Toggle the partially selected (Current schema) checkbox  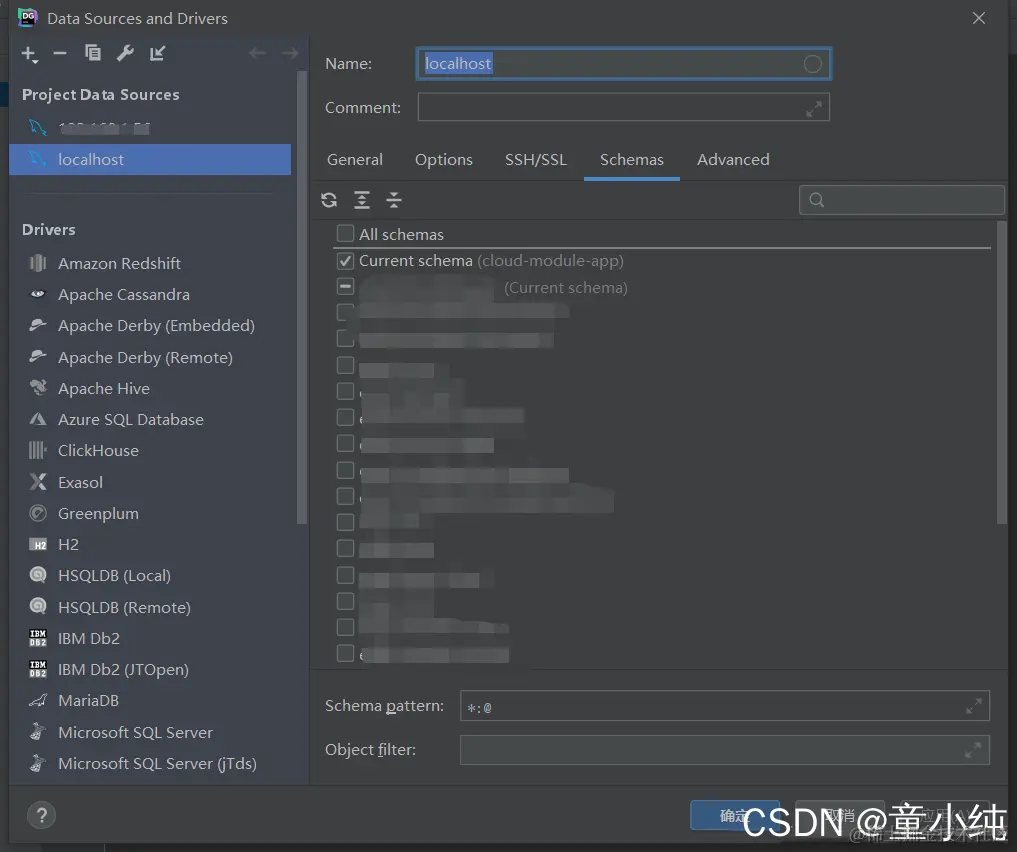coord(345,286)
